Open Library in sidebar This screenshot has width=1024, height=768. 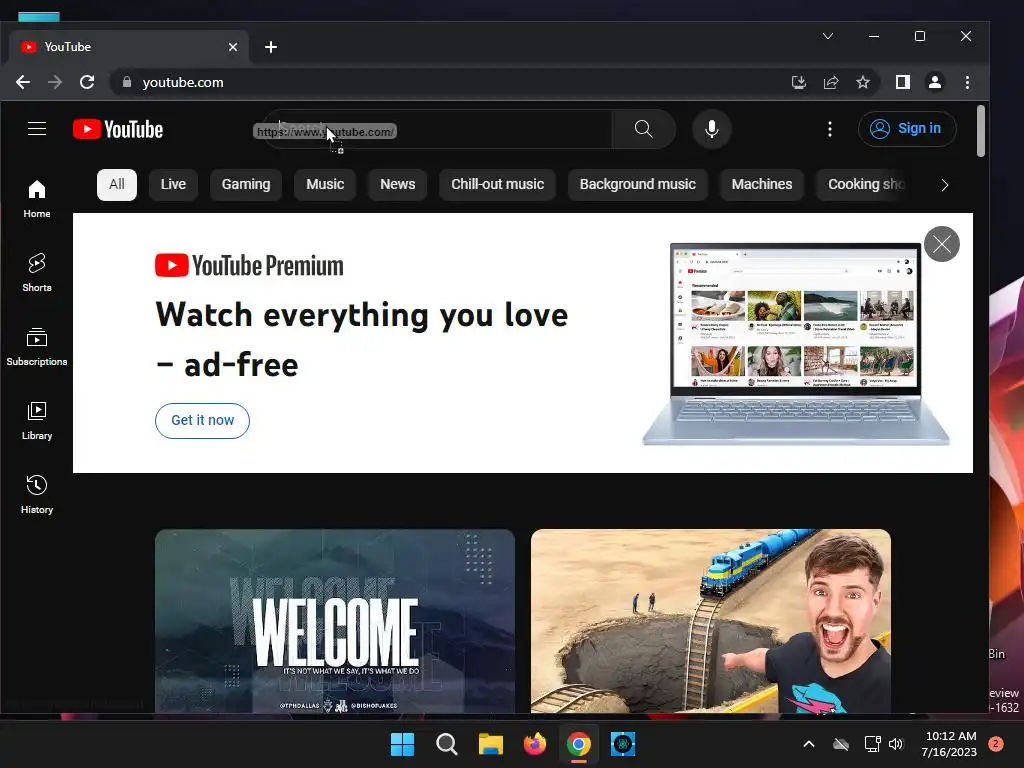pyautogui.click(x=37, y=421)
